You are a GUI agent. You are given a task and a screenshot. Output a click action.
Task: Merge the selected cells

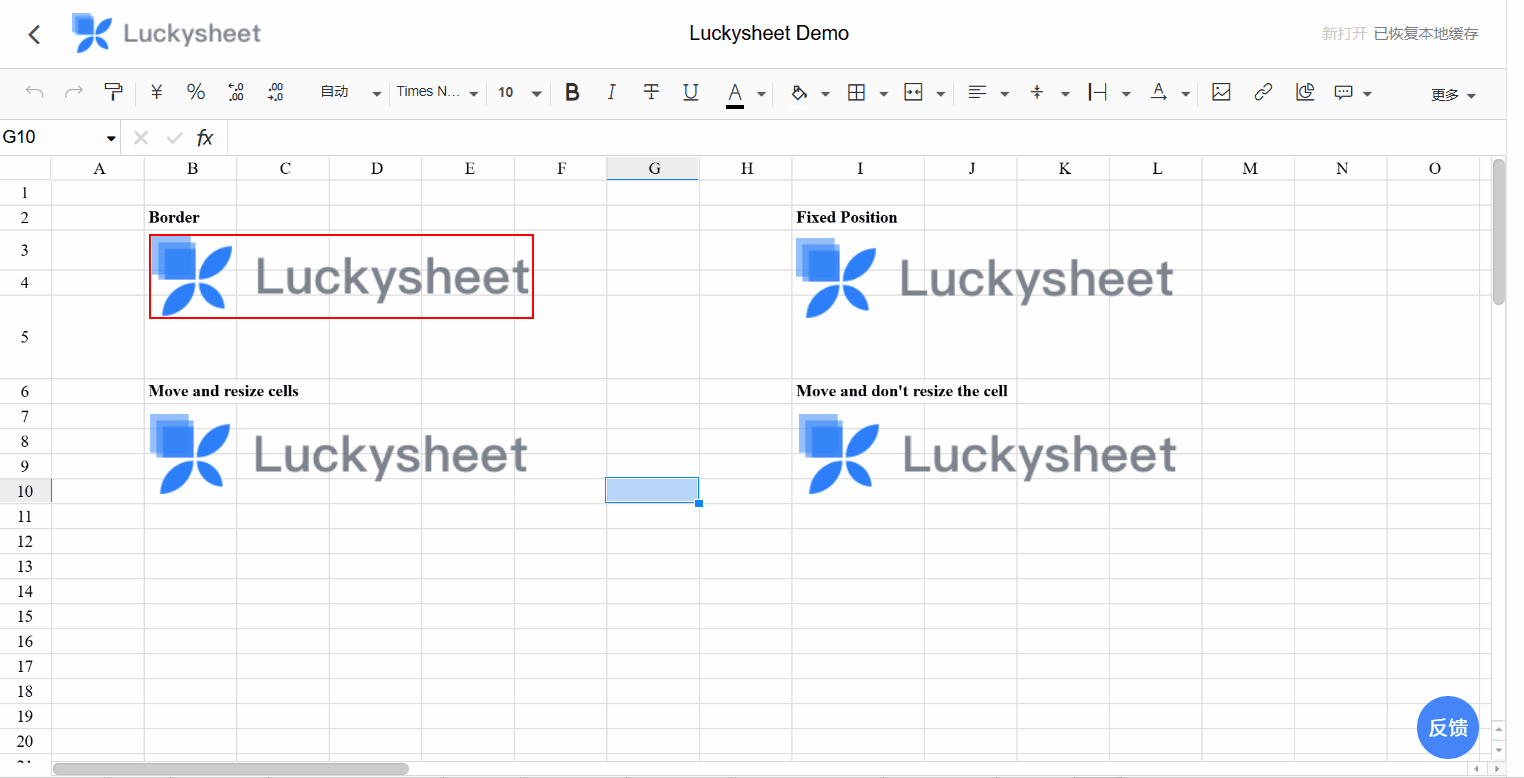[x=913, y=93]
